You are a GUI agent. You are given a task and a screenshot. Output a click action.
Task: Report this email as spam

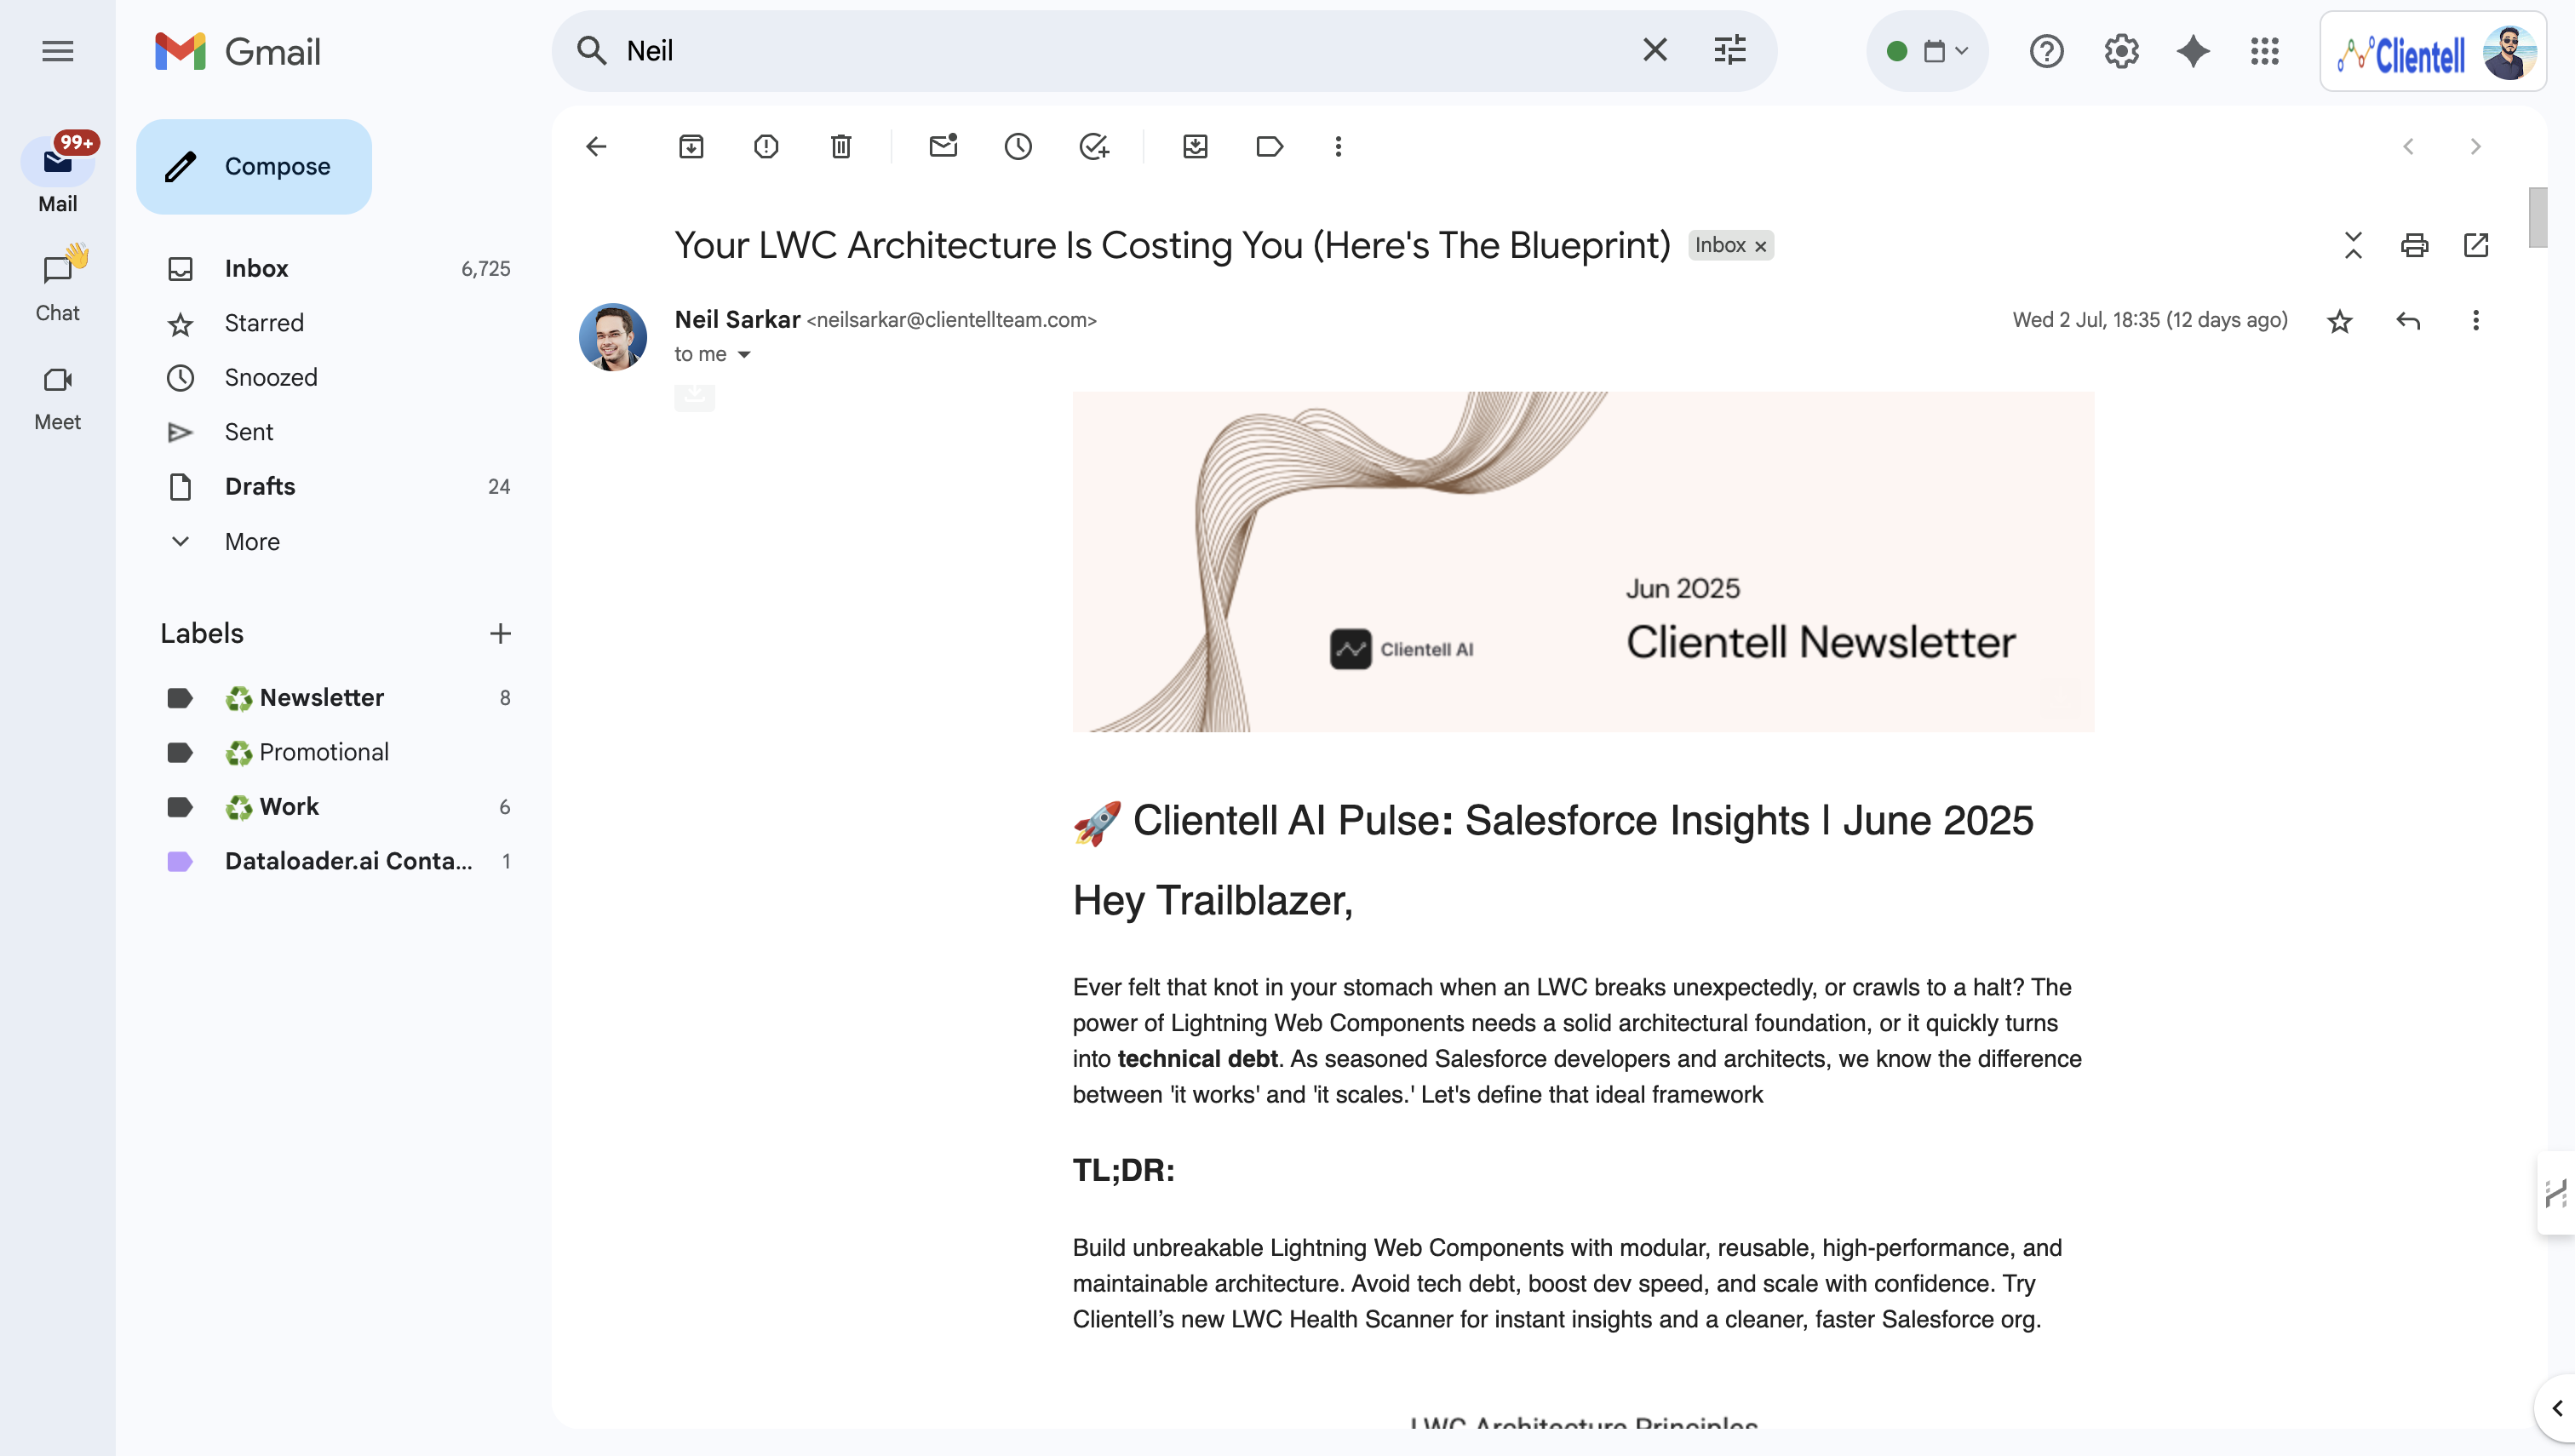coord(766,147)
